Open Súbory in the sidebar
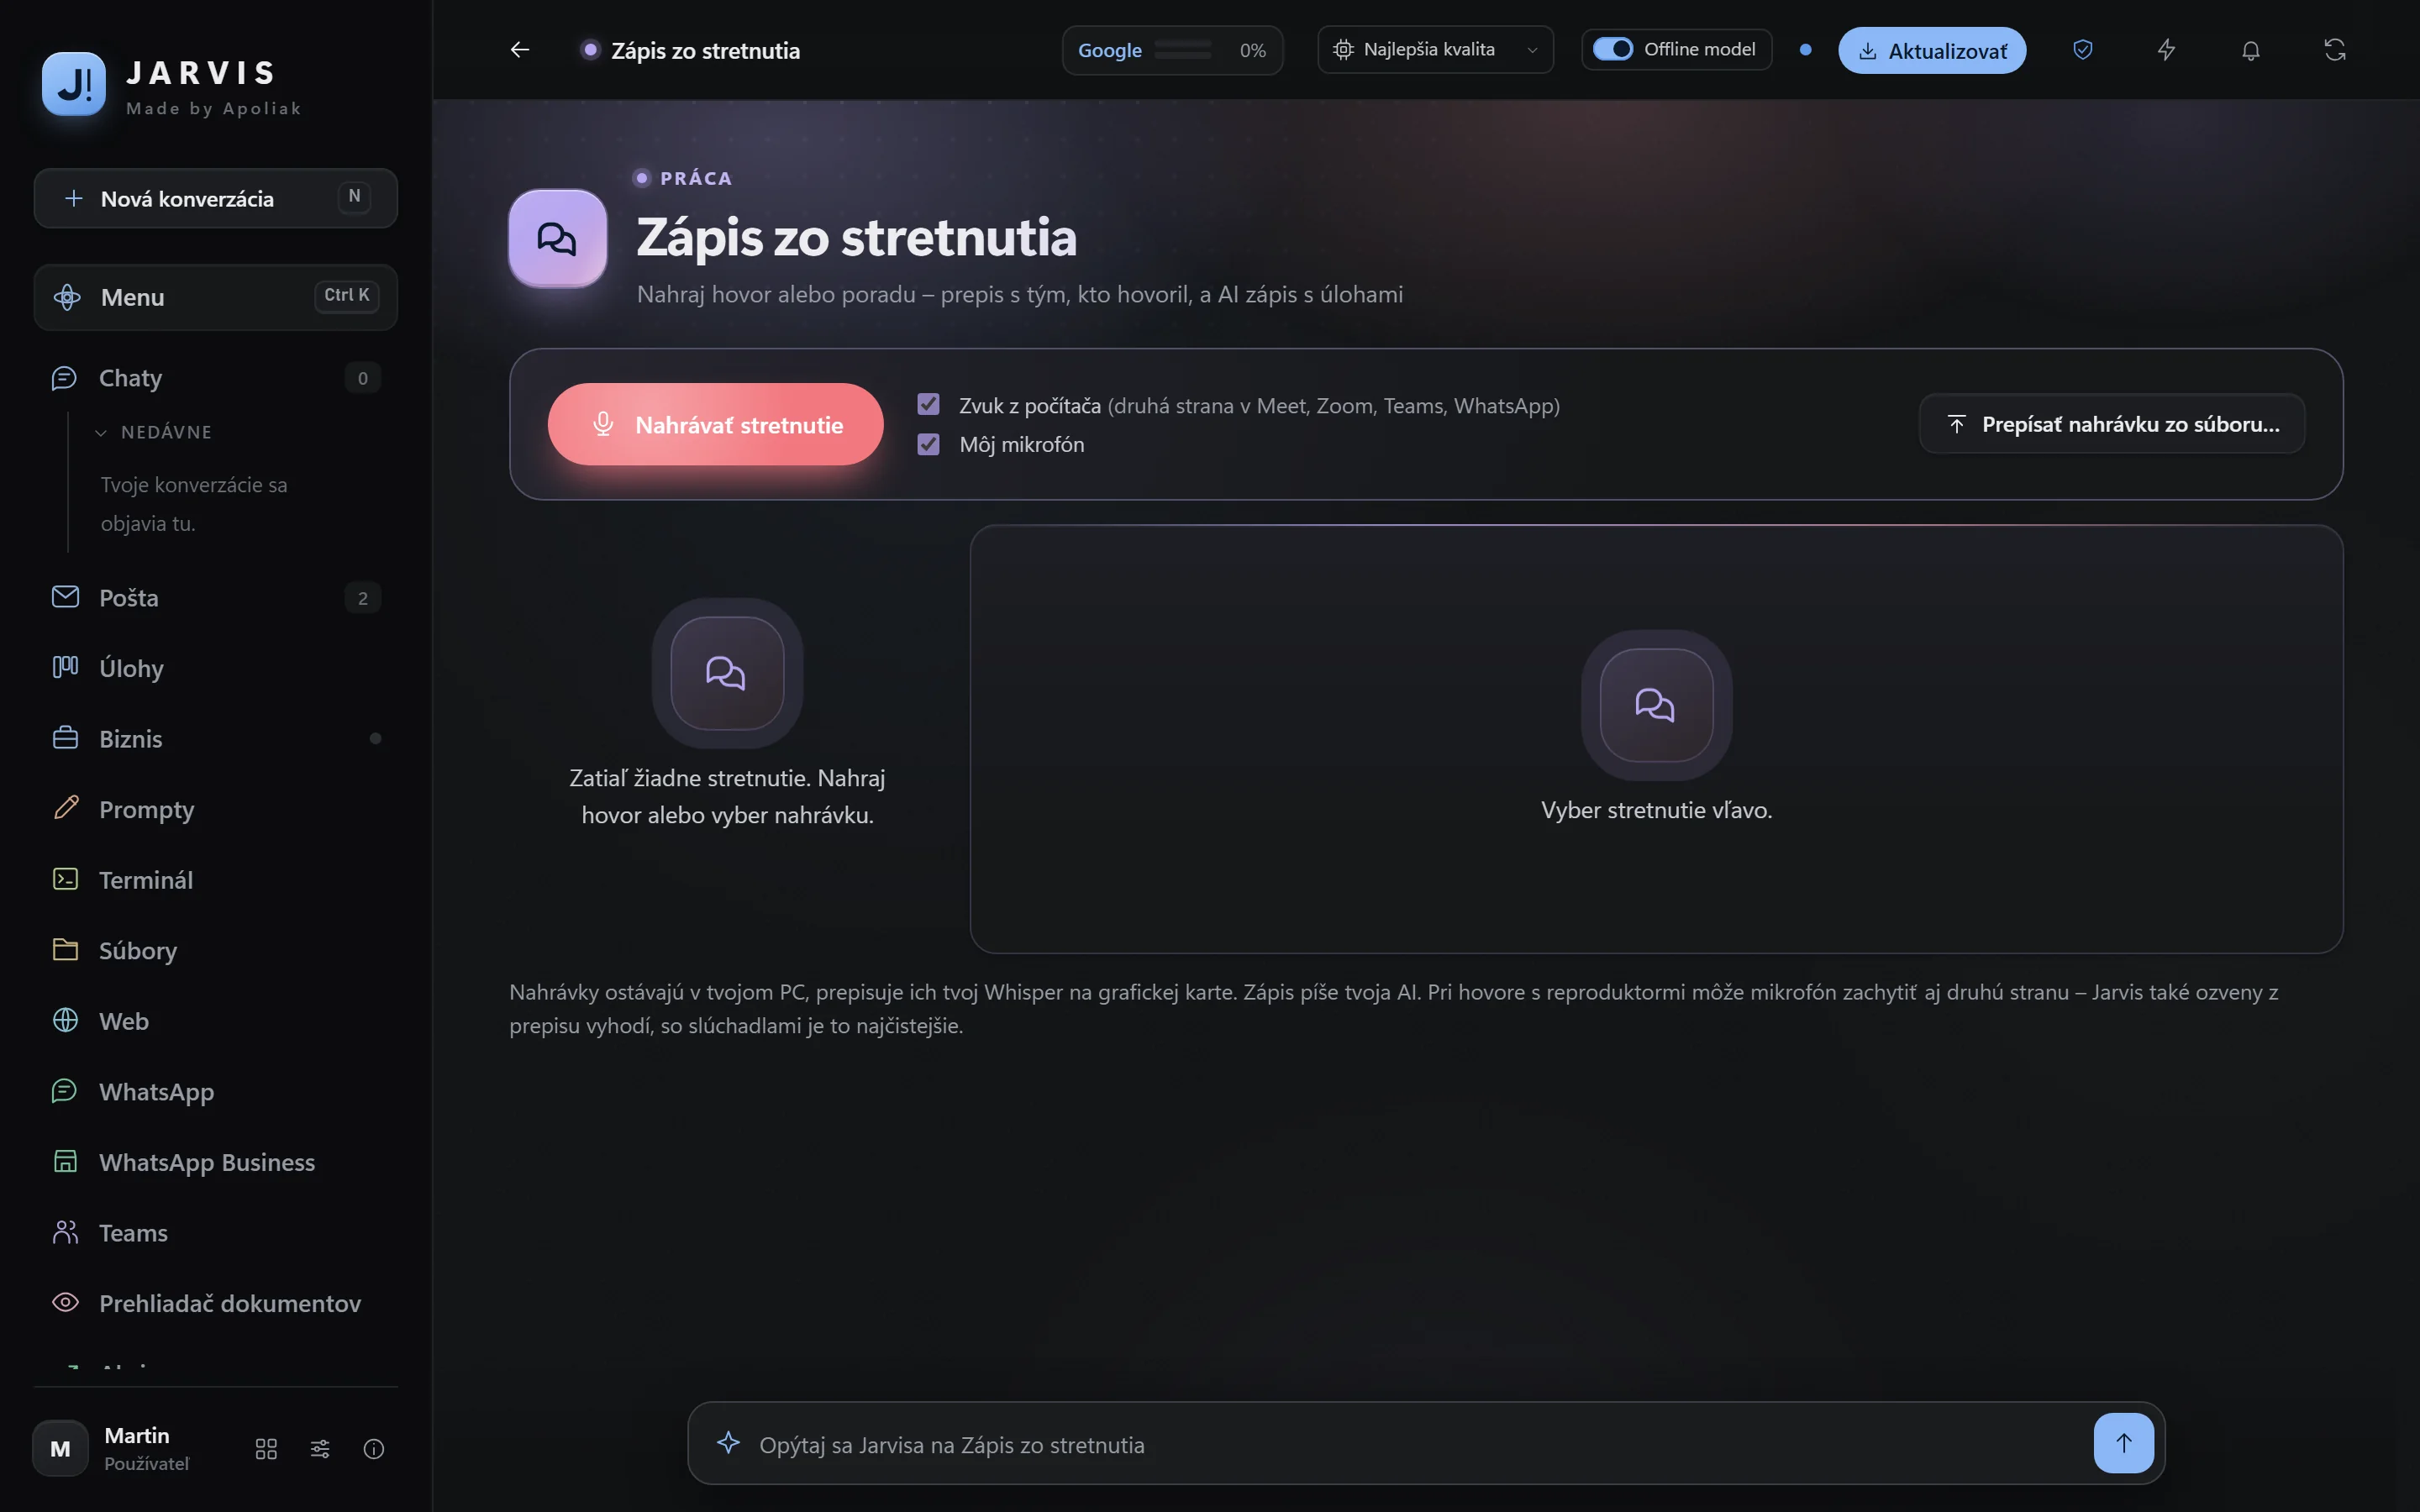2420x1512 pixels. [216, 950]
